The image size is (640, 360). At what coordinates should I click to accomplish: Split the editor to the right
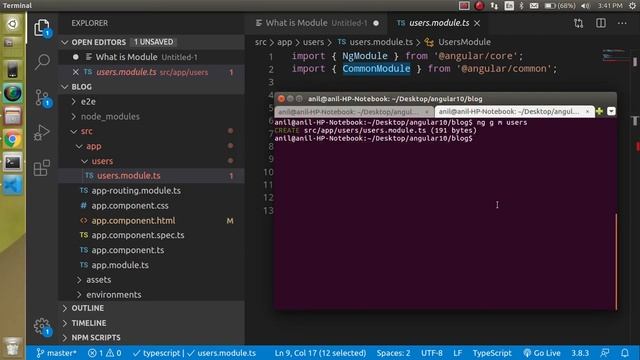pyautogui.click(x=600, y=23)
